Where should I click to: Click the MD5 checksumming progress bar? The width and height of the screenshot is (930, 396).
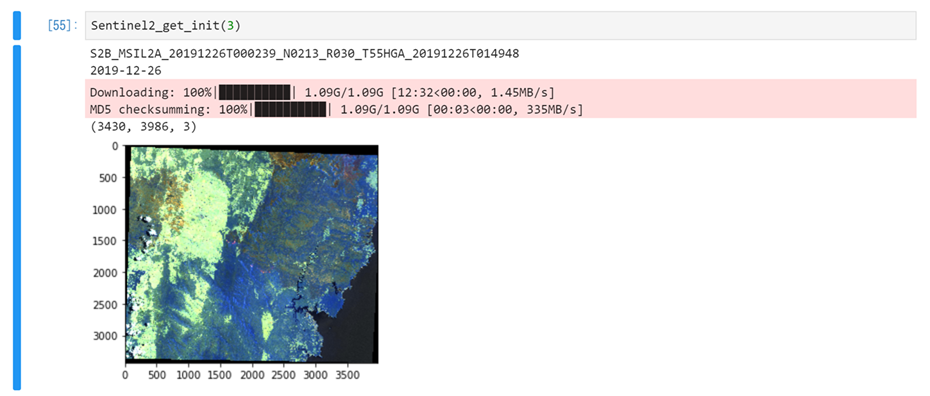pos(290,110)
